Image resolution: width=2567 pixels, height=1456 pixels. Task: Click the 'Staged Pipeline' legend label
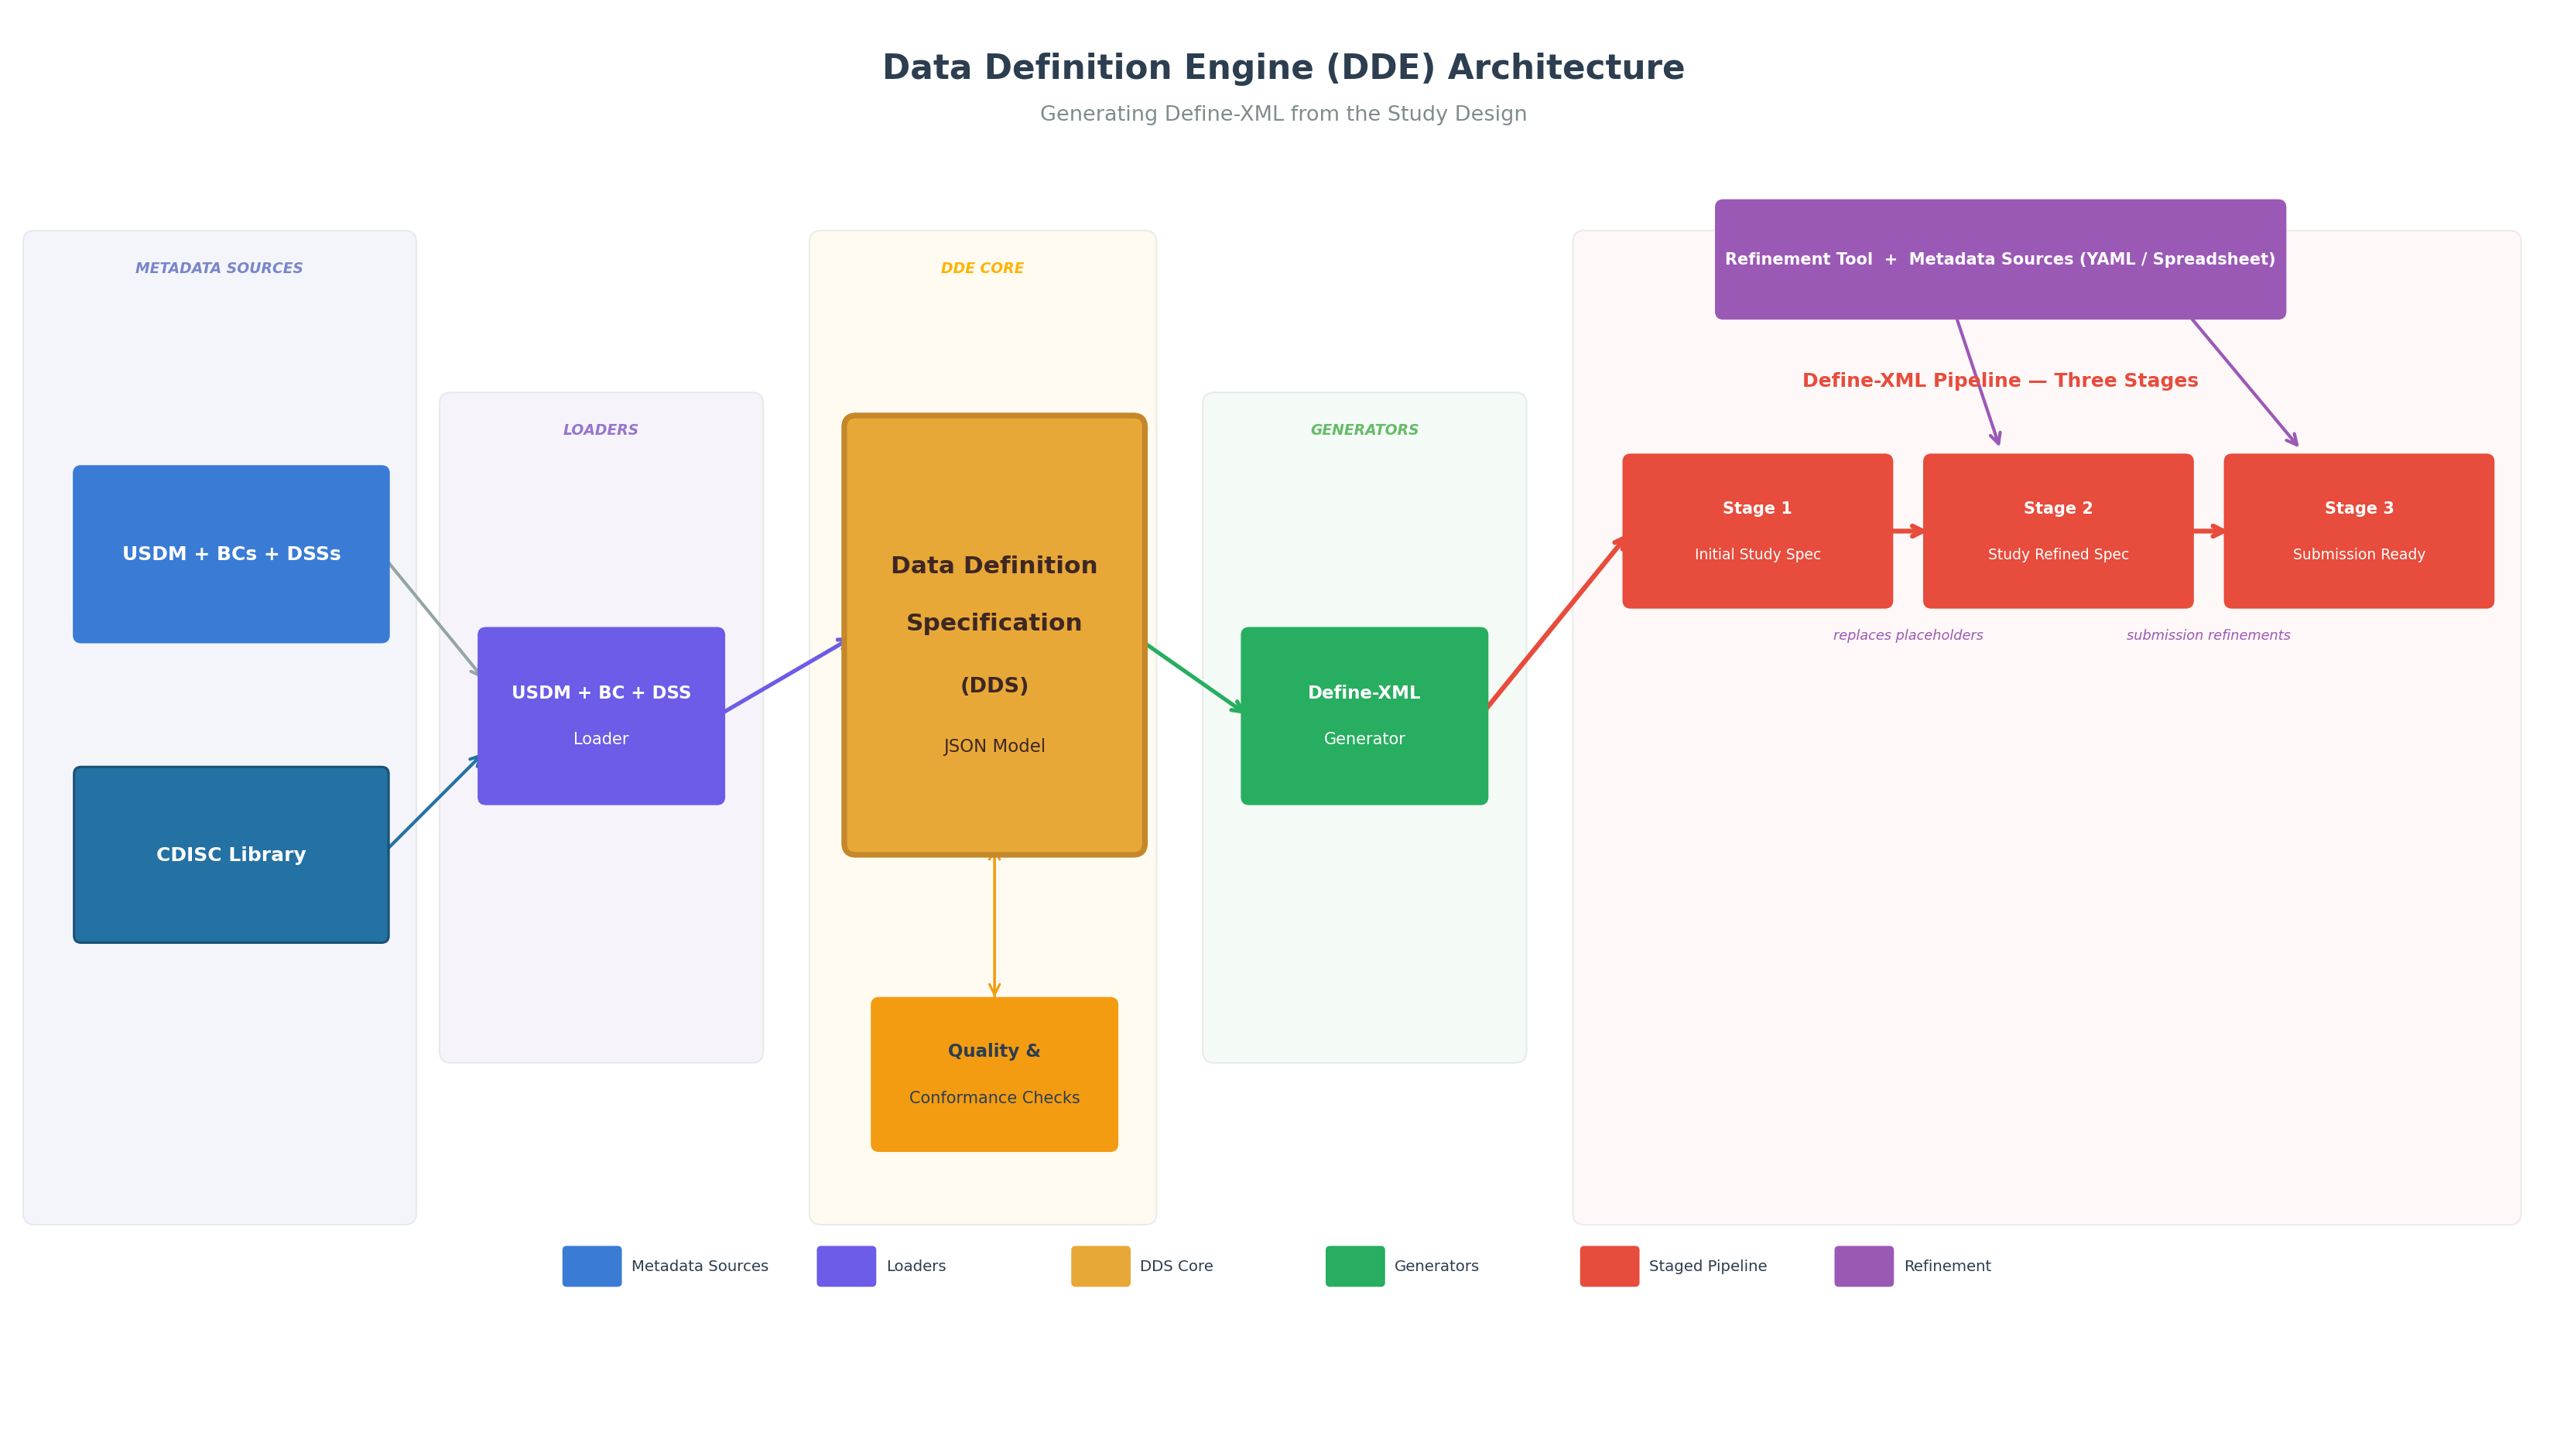pos(1708,1266)
